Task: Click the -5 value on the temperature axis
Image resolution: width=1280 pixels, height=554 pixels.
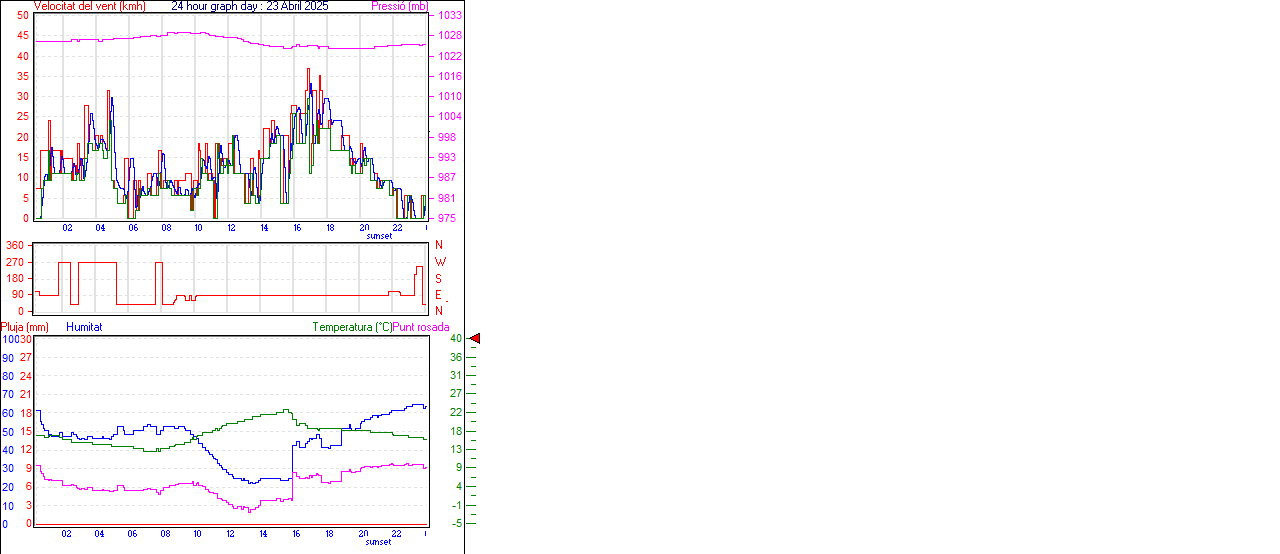Action: 457,523
